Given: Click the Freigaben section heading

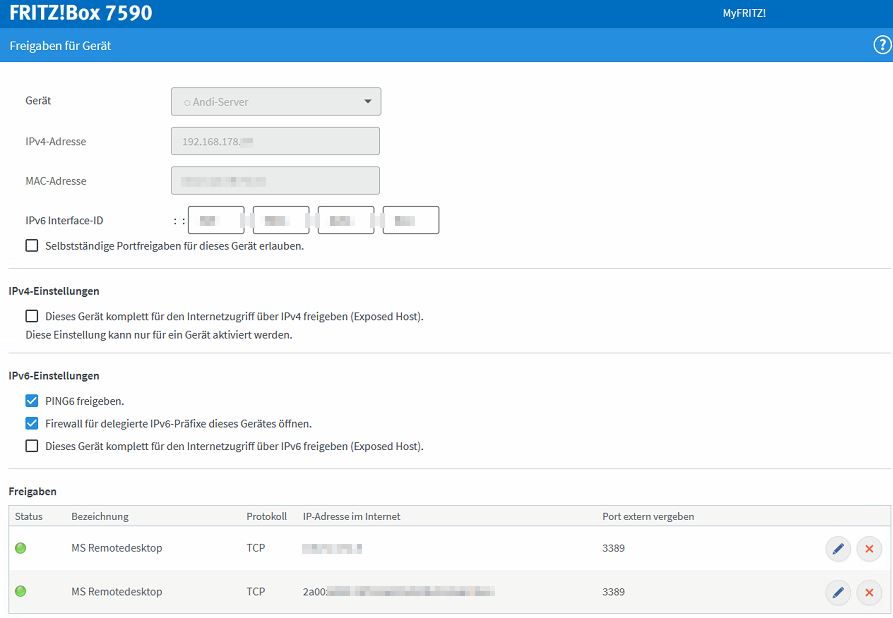Looking at the screenshot, I should click(32, 492).
